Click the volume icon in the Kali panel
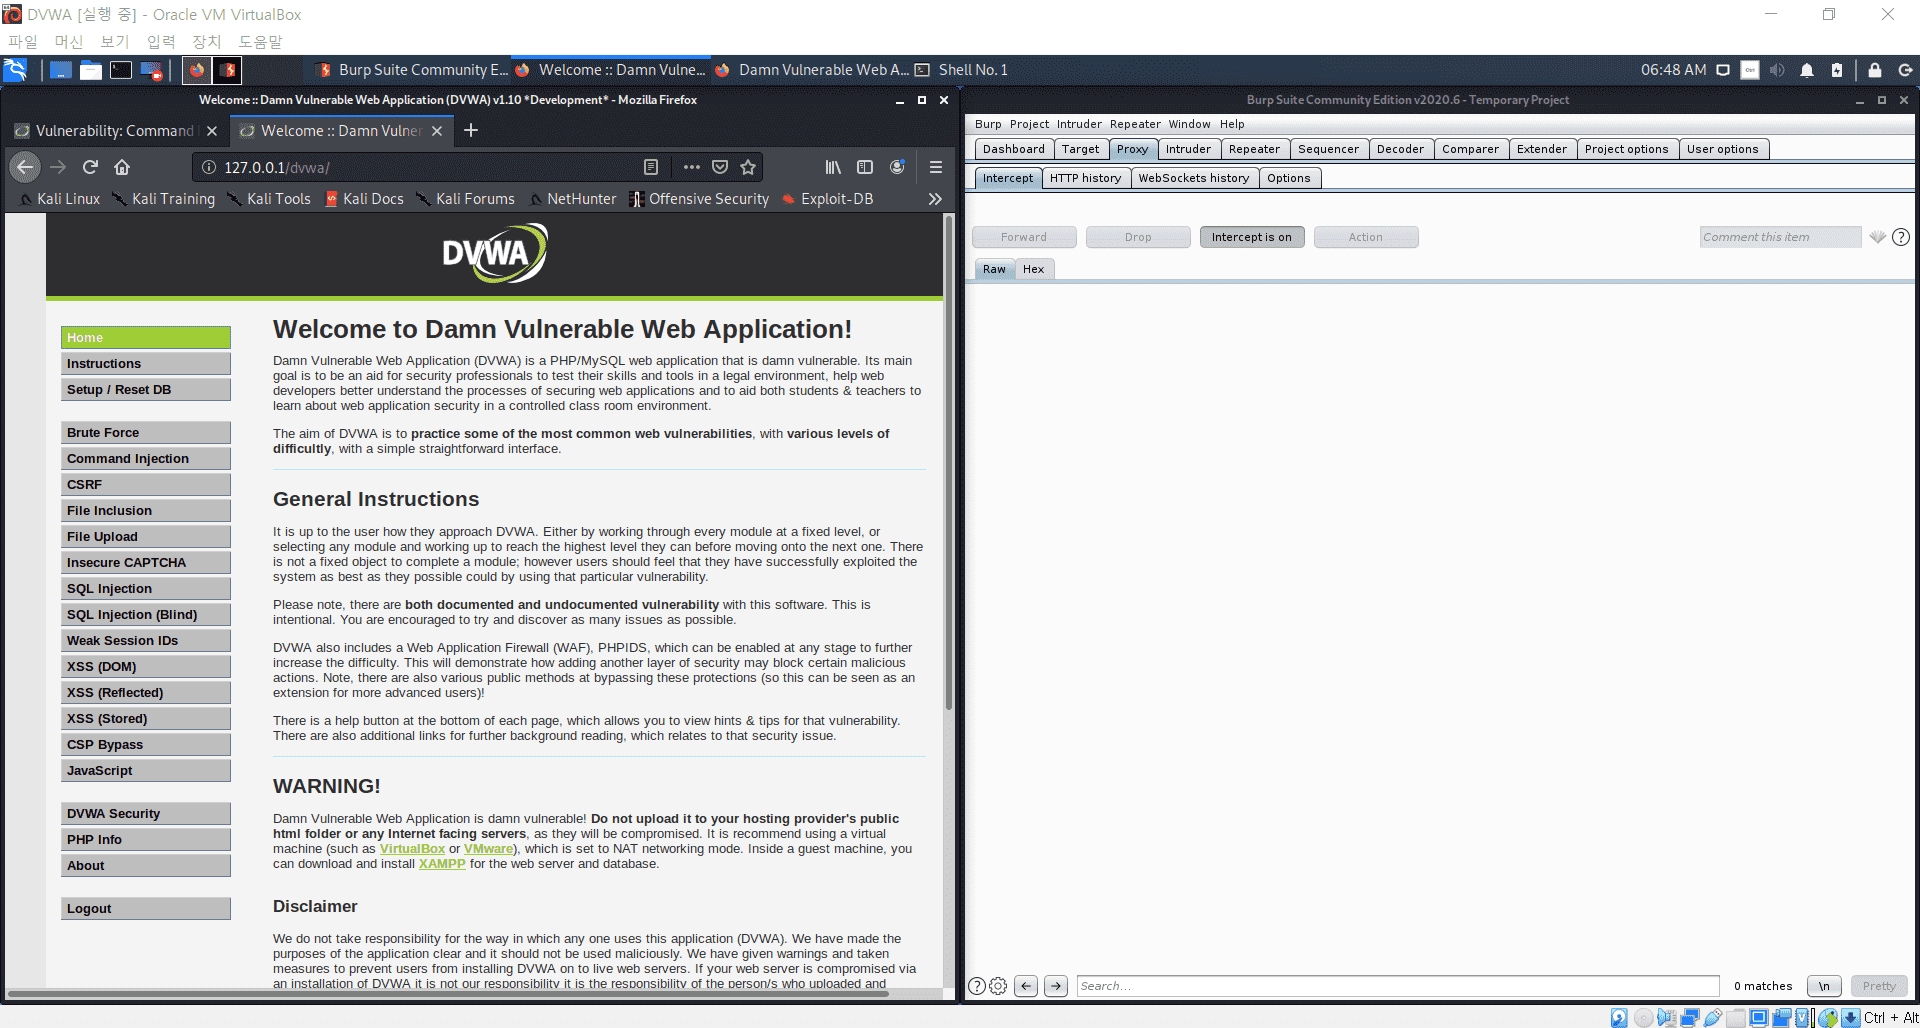The width and height of the screenshot is (1920, 1028). pyautogui.click(x=1777, y=70)
